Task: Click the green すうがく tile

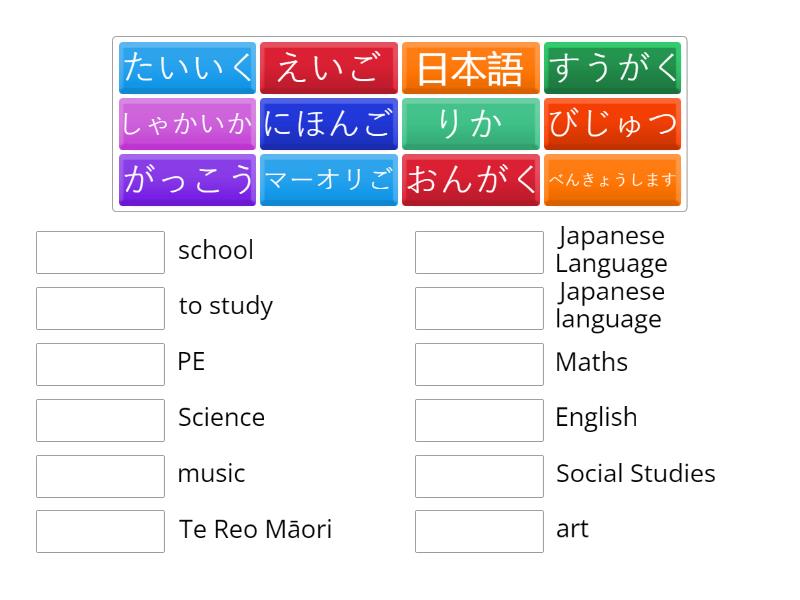Action: 612,68
